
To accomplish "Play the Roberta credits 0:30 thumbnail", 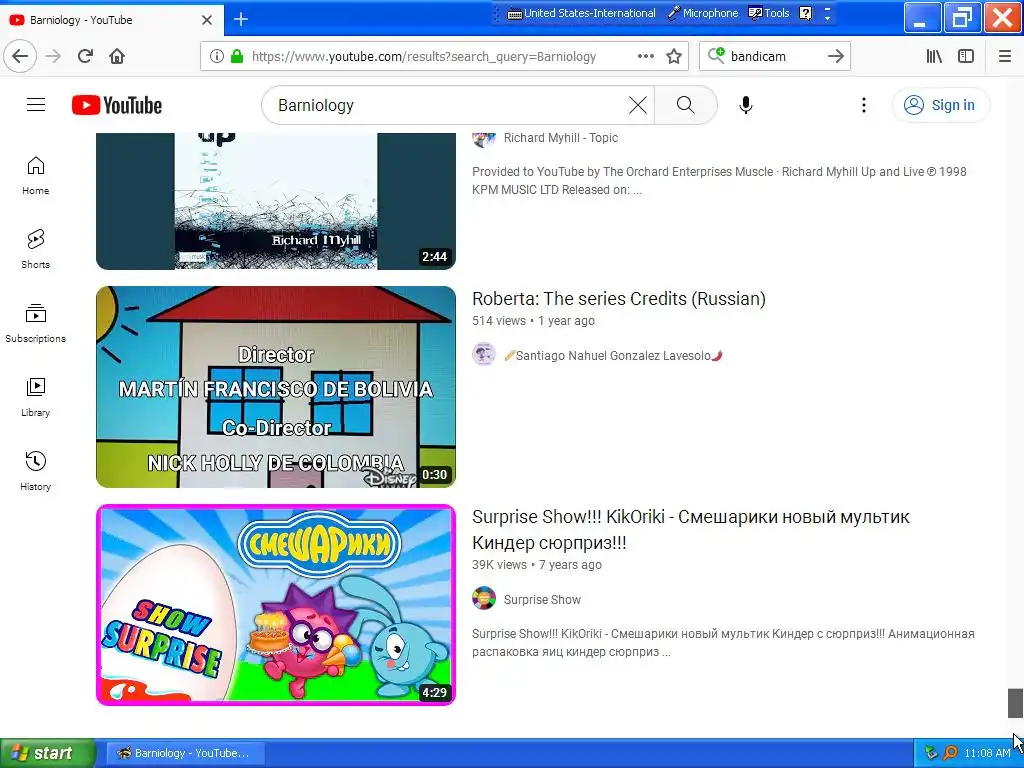I will pyautogui.click(x=276, y=387).
